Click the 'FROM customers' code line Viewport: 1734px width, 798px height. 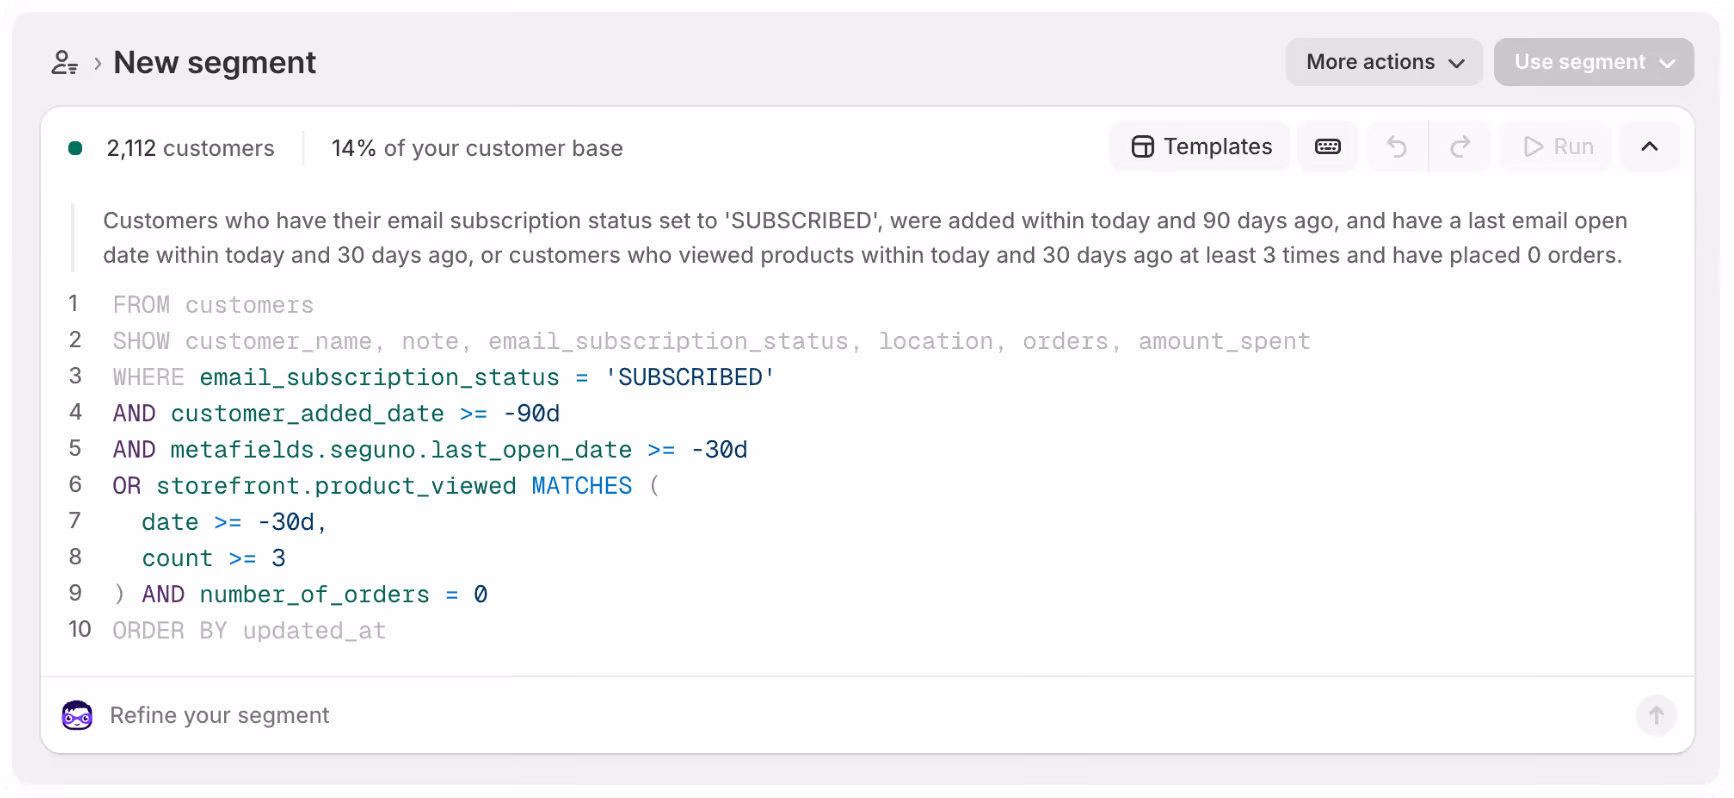(x=213, y=305)
